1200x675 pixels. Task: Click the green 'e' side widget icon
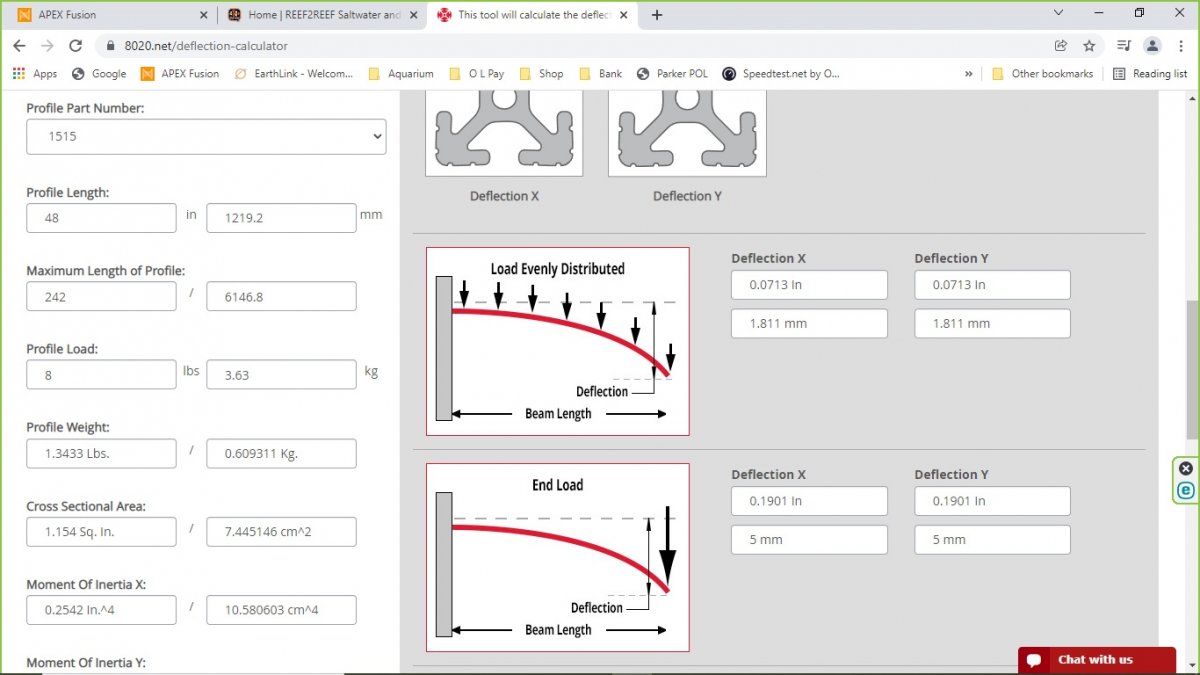1185,490
